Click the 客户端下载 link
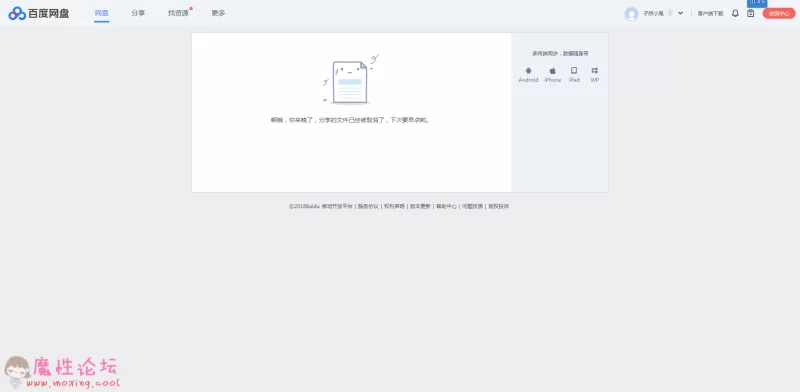 coord(711,14)
